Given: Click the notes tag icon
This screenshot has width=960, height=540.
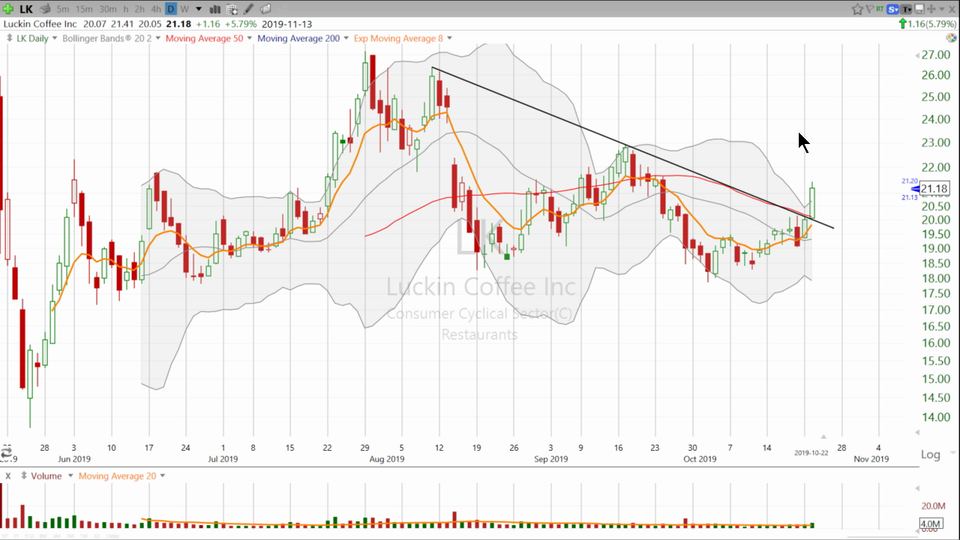Looking at the screenshot, I should (266, 9).
